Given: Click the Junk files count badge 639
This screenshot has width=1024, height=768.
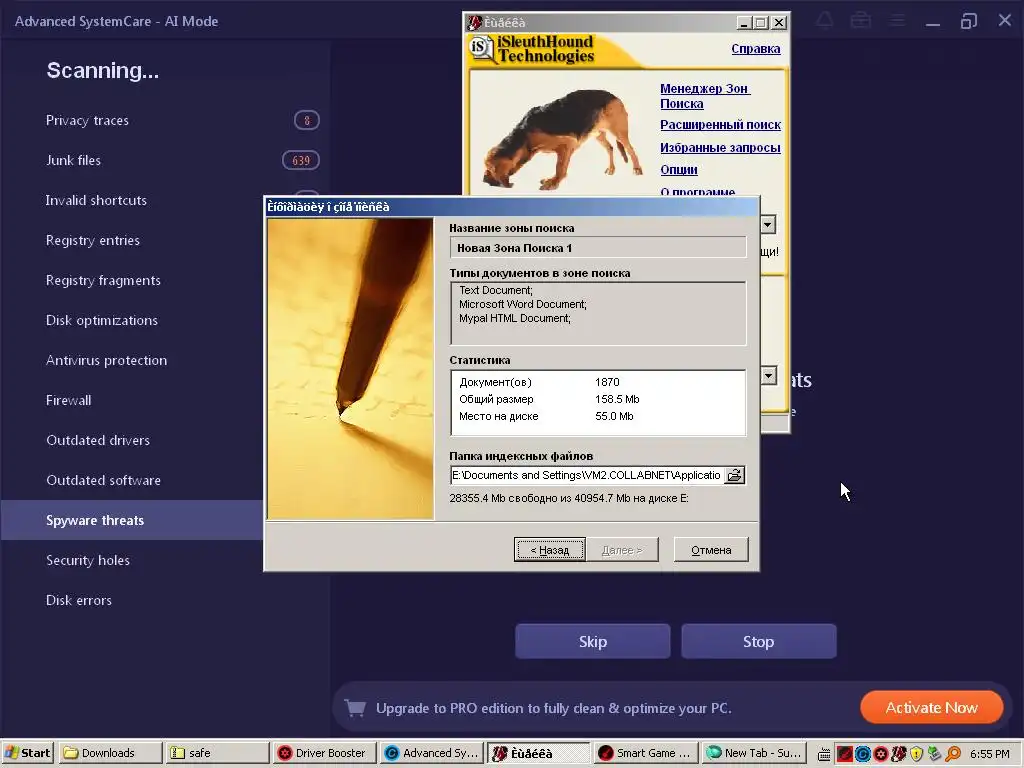Looking at the screenshot, I should tap(300, 160).
